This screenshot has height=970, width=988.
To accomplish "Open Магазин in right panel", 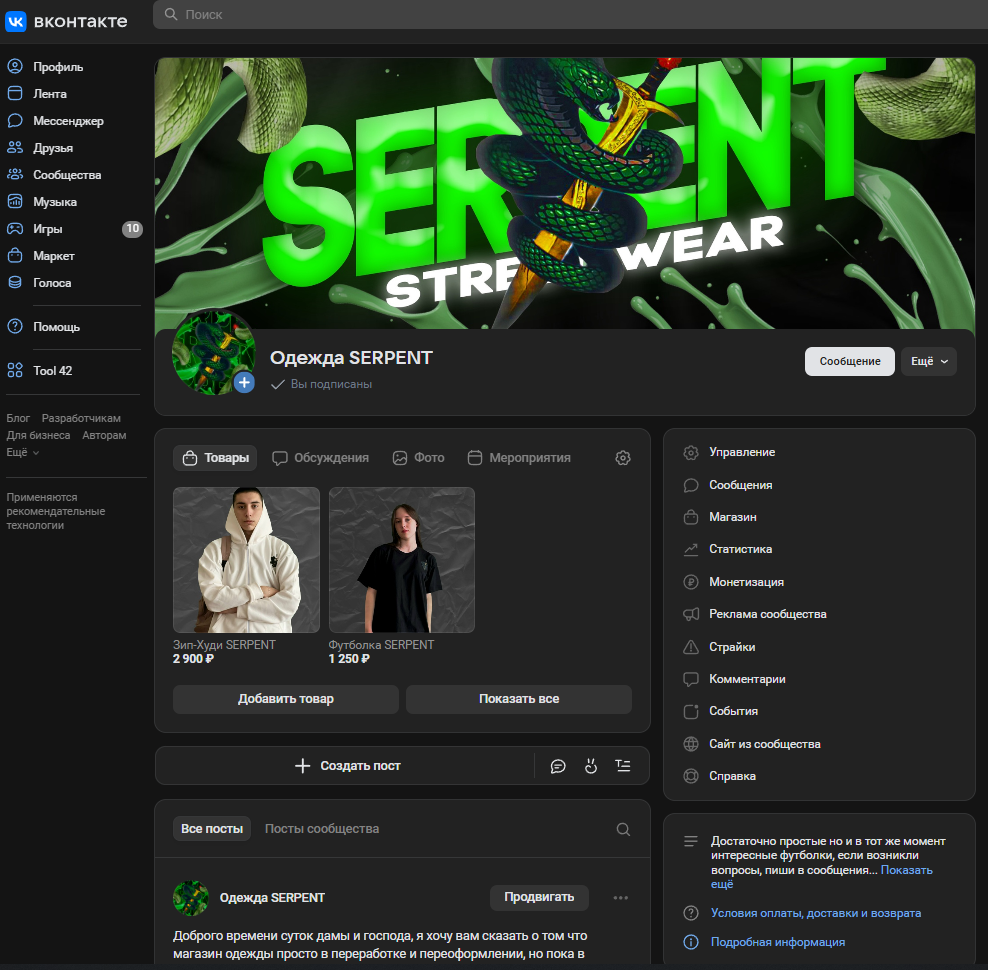I will pos(720,517).
